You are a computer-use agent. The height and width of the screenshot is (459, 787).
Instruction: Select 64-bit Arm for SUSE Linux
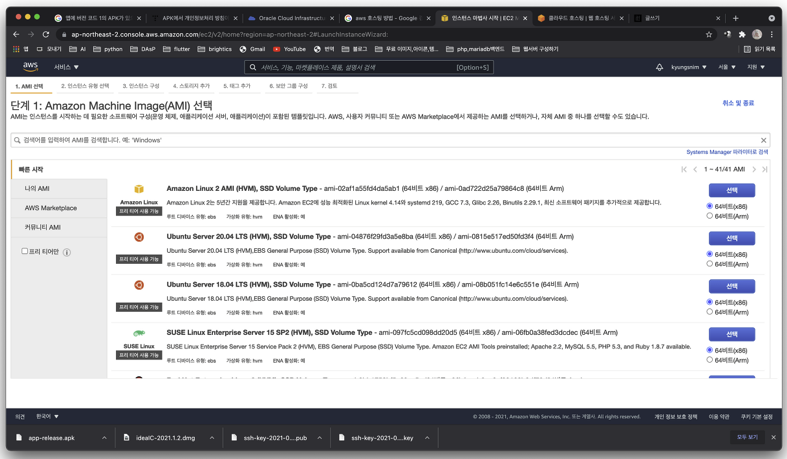click(709, 360)
